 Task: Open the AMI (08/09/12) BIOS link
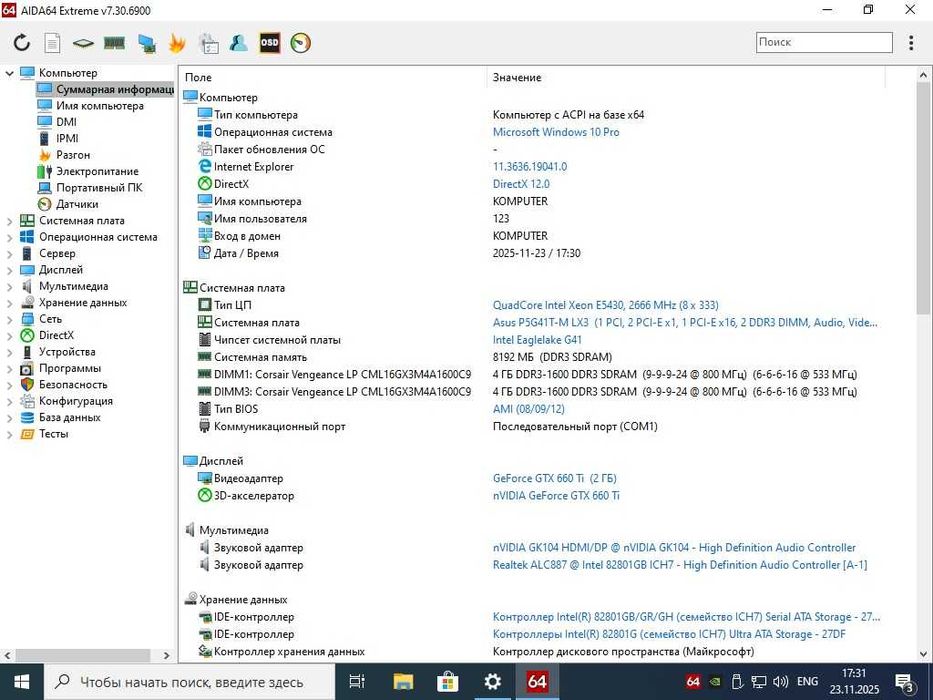click(x=529, y=409)
